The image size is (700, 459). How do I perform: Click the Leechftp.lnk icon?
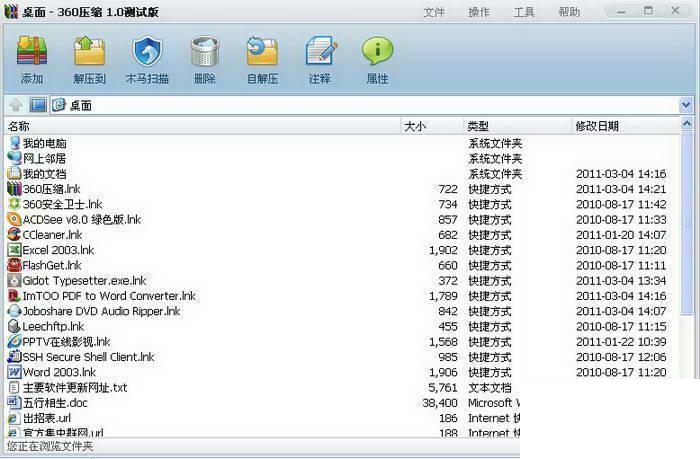pos(14,326)
